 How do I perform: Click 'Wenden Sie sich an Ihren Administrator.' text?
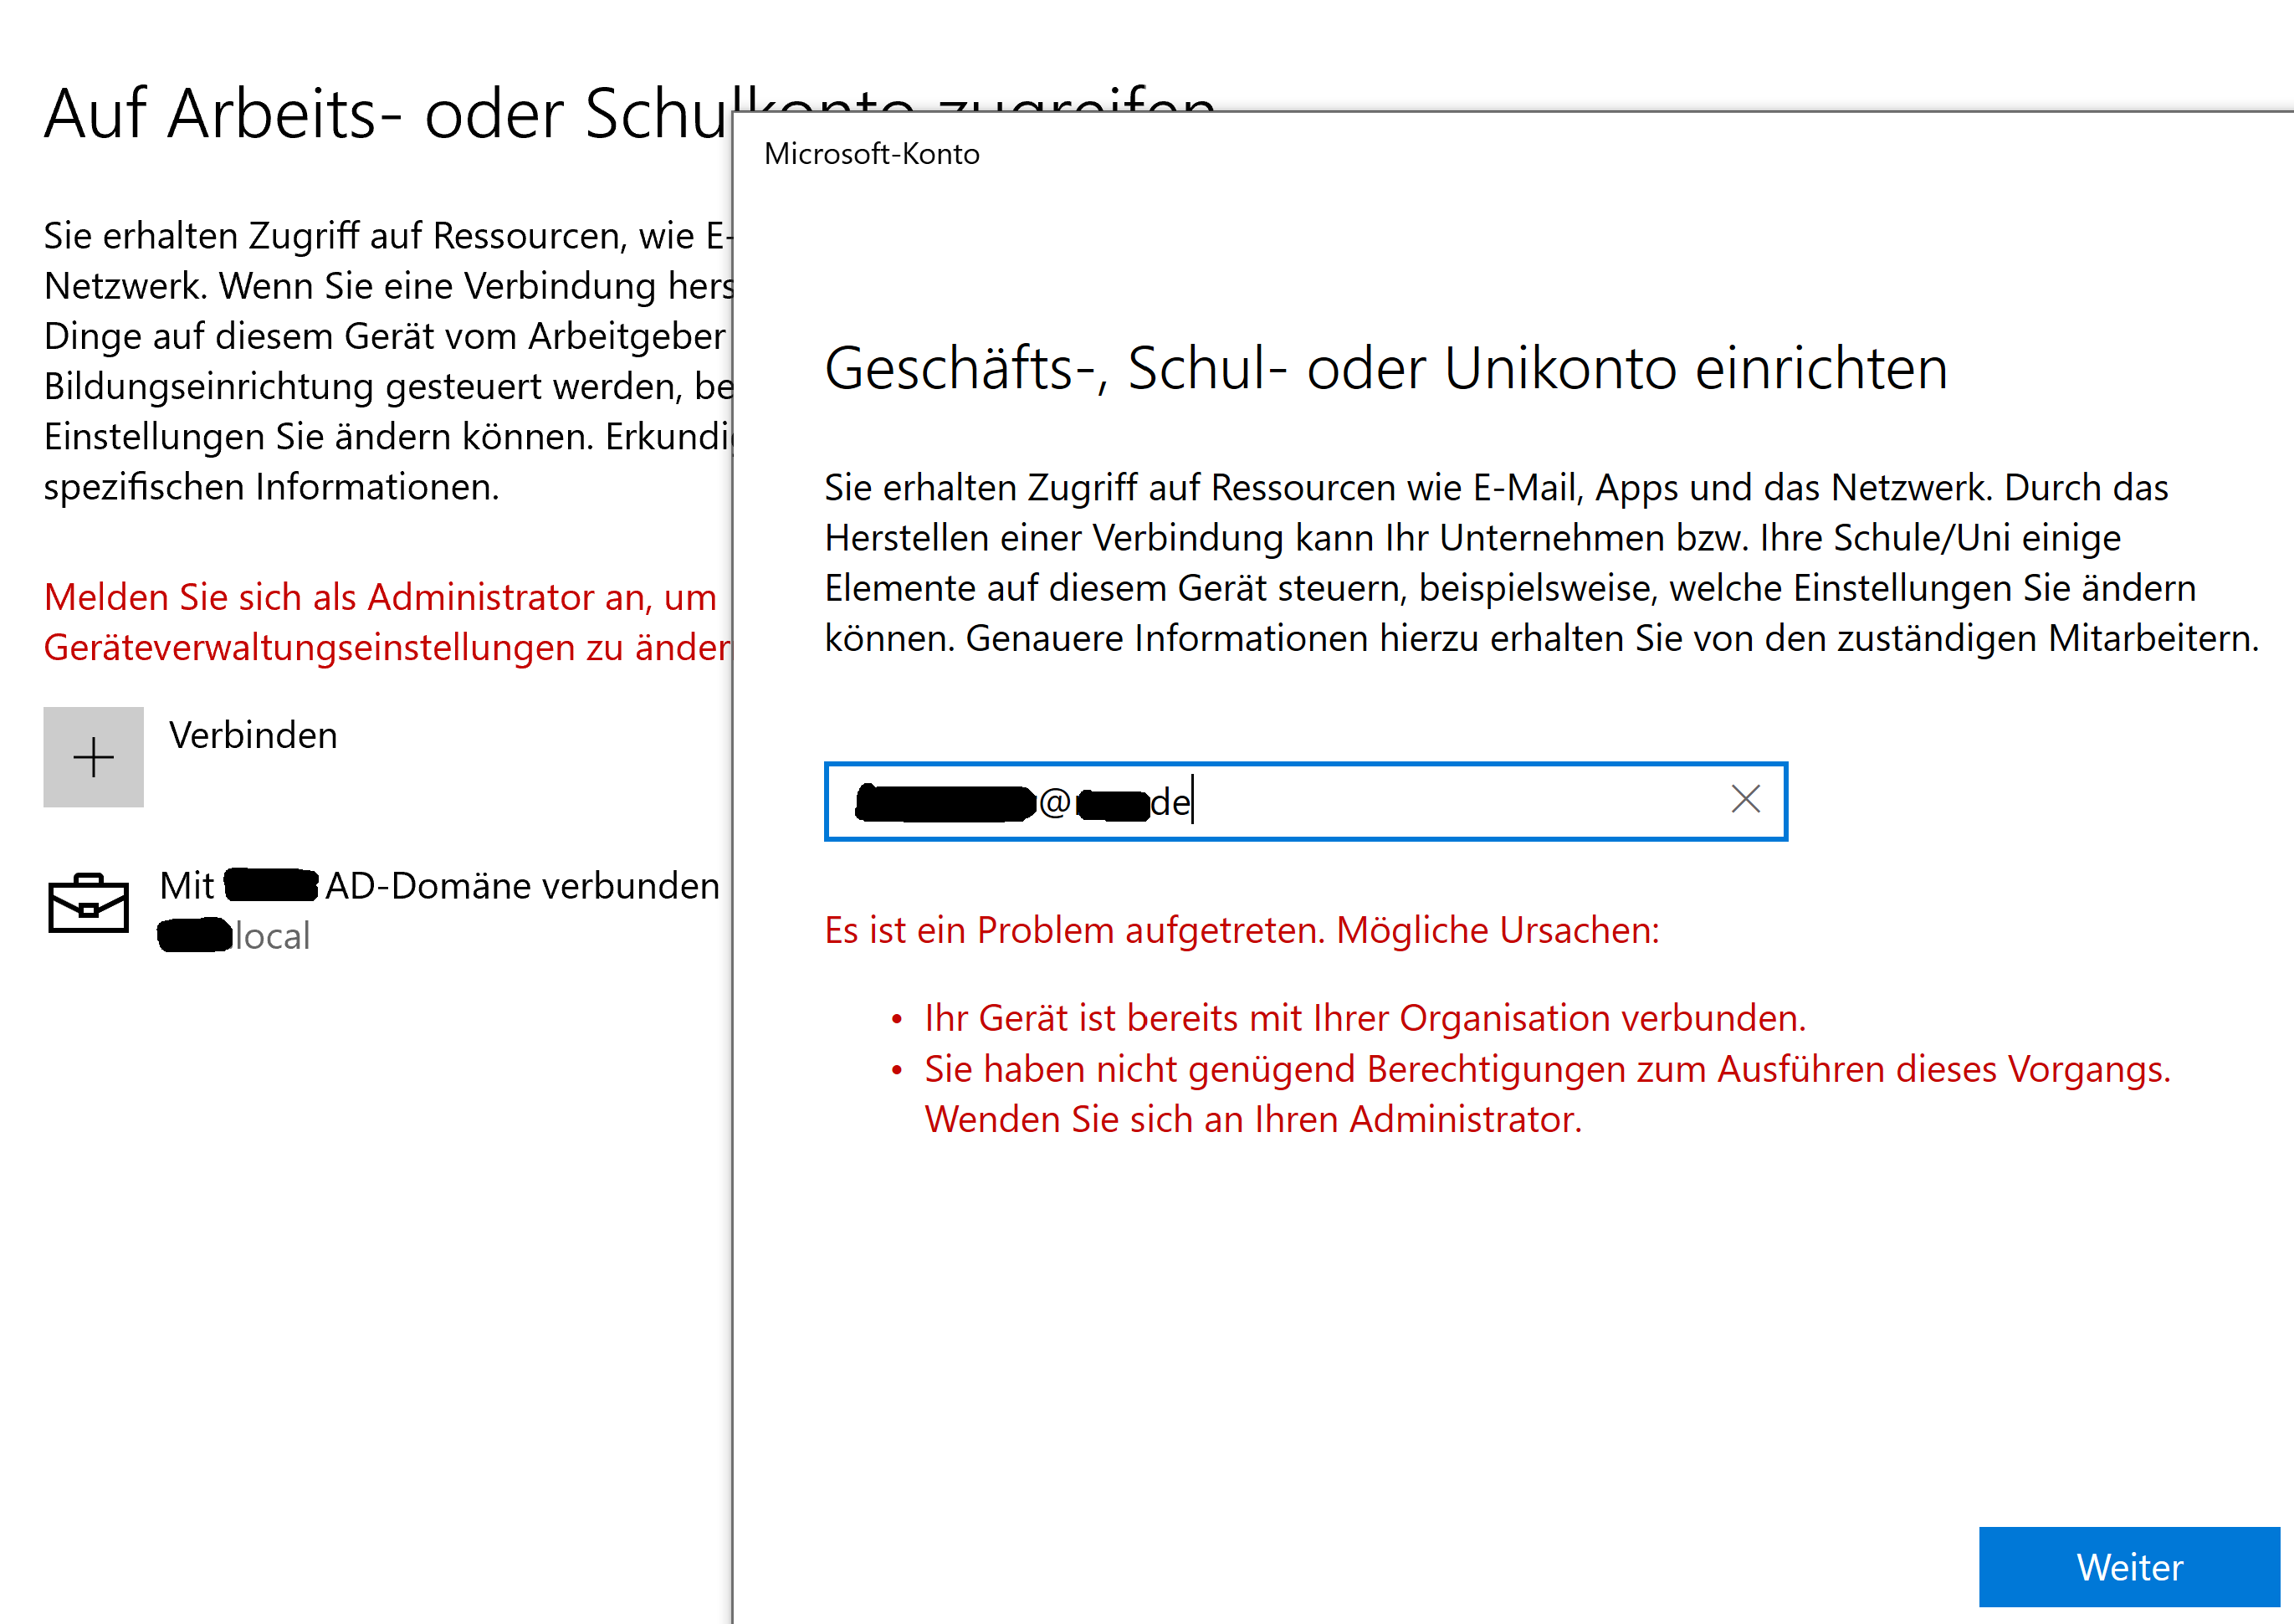click(x=1253, y=1119)
